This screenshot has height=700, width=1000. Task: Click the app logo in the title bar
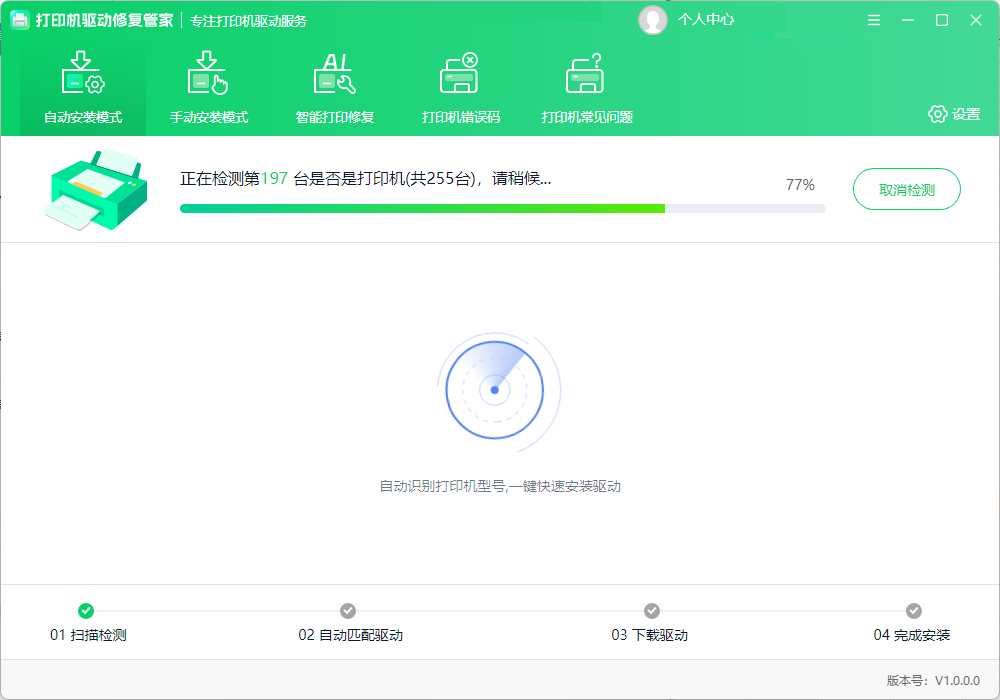click(x=19, y=19)
